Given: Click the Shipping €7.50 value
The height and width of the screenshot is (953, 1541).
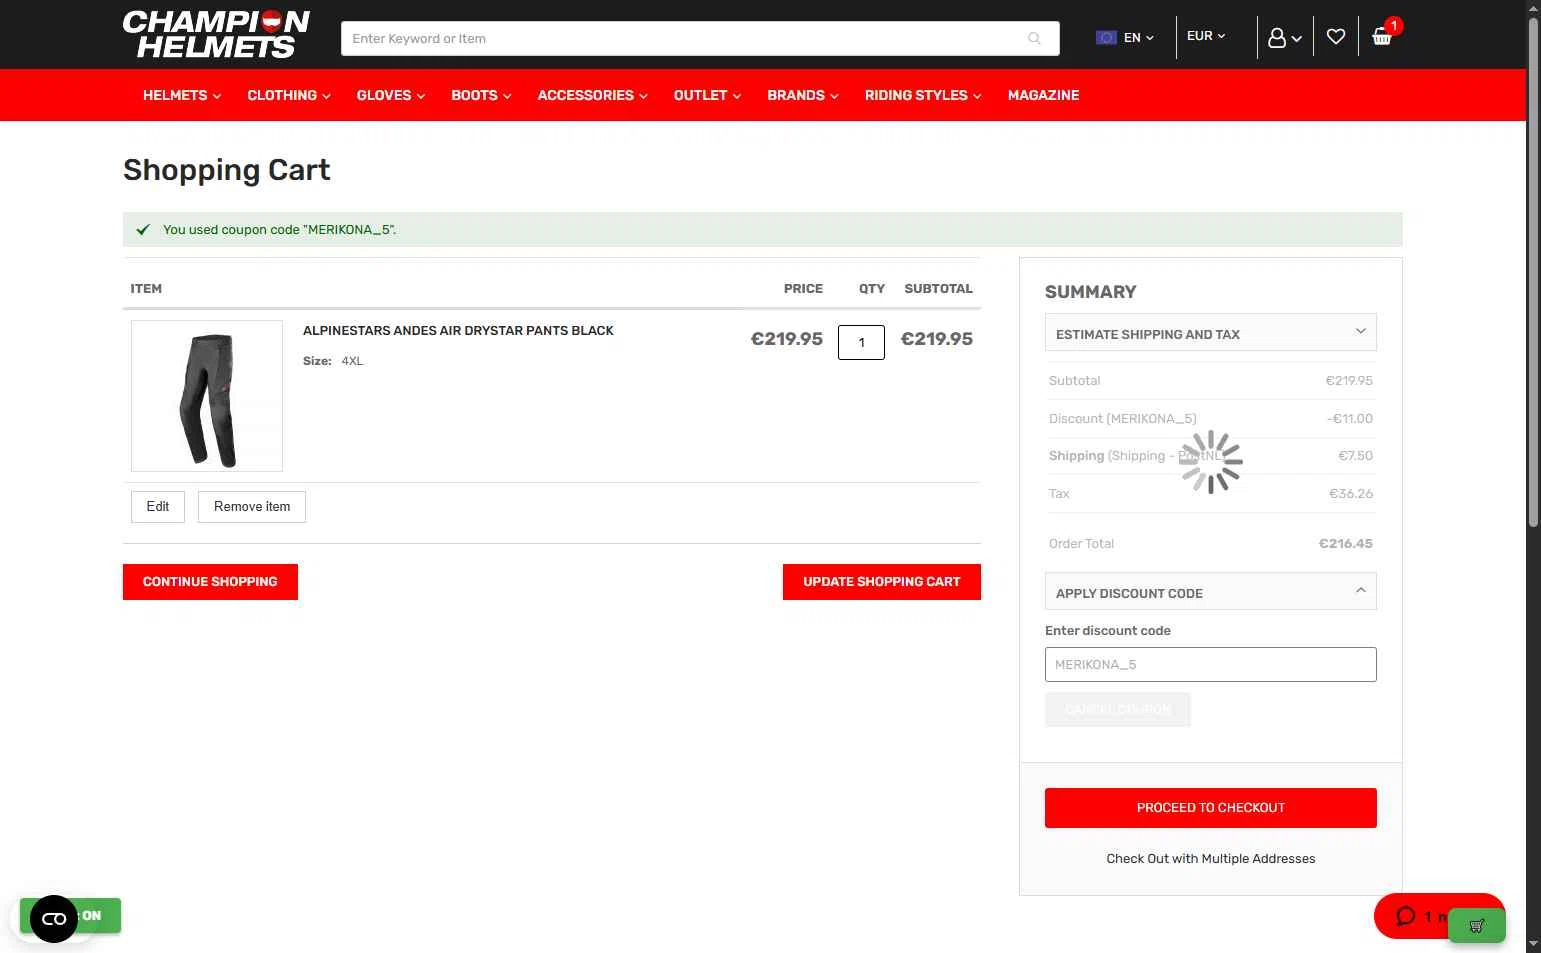Looking at the screenshot, I should (x=1355, y=456).
